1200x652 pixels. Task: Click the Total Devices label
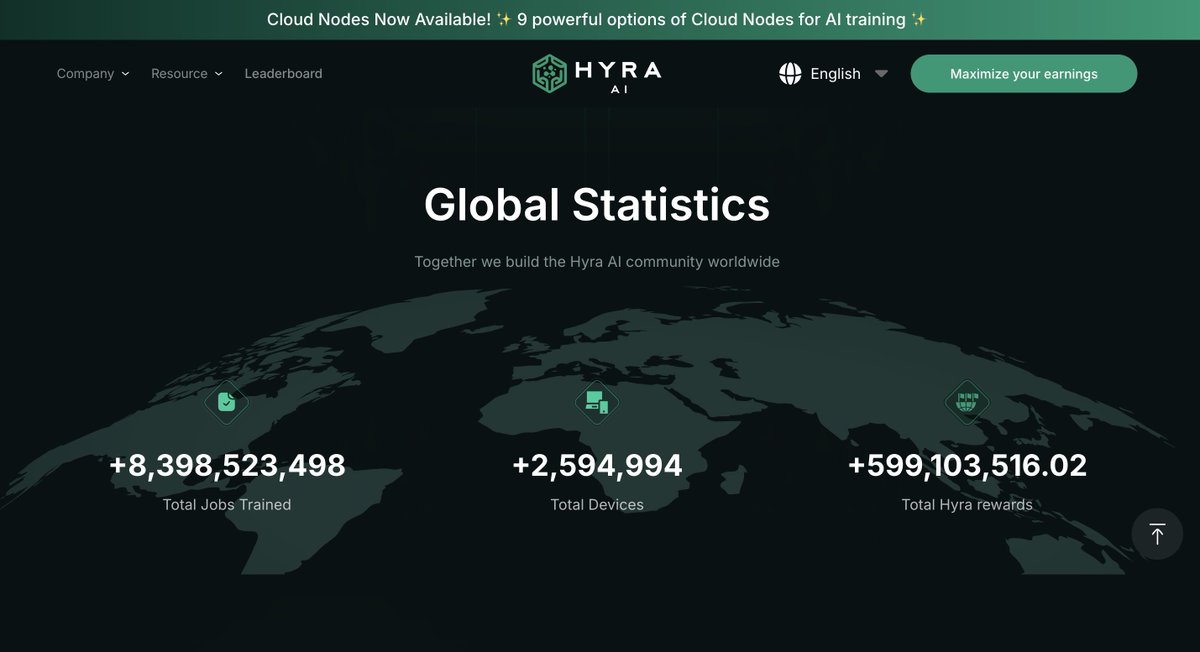point(597,505)
